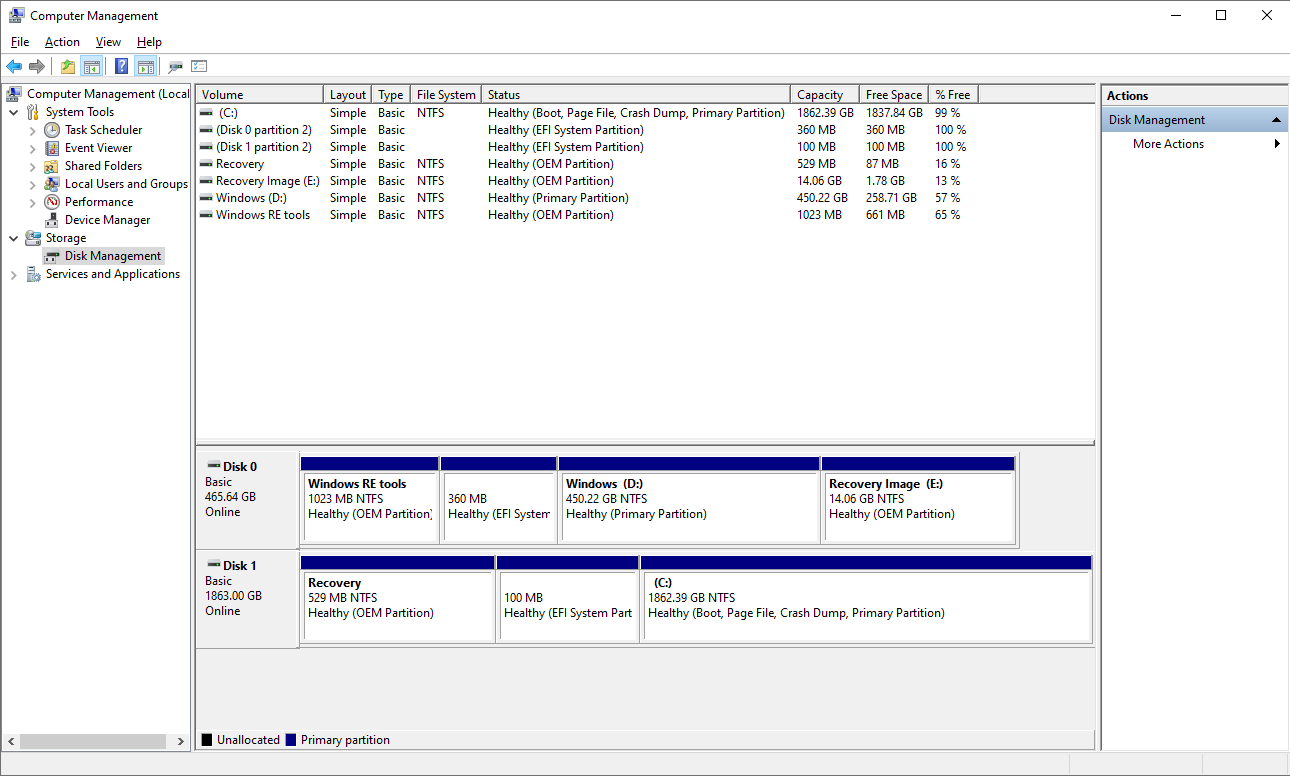Open the Help menu
The image size is (1290, 777).
click(149, 42)
